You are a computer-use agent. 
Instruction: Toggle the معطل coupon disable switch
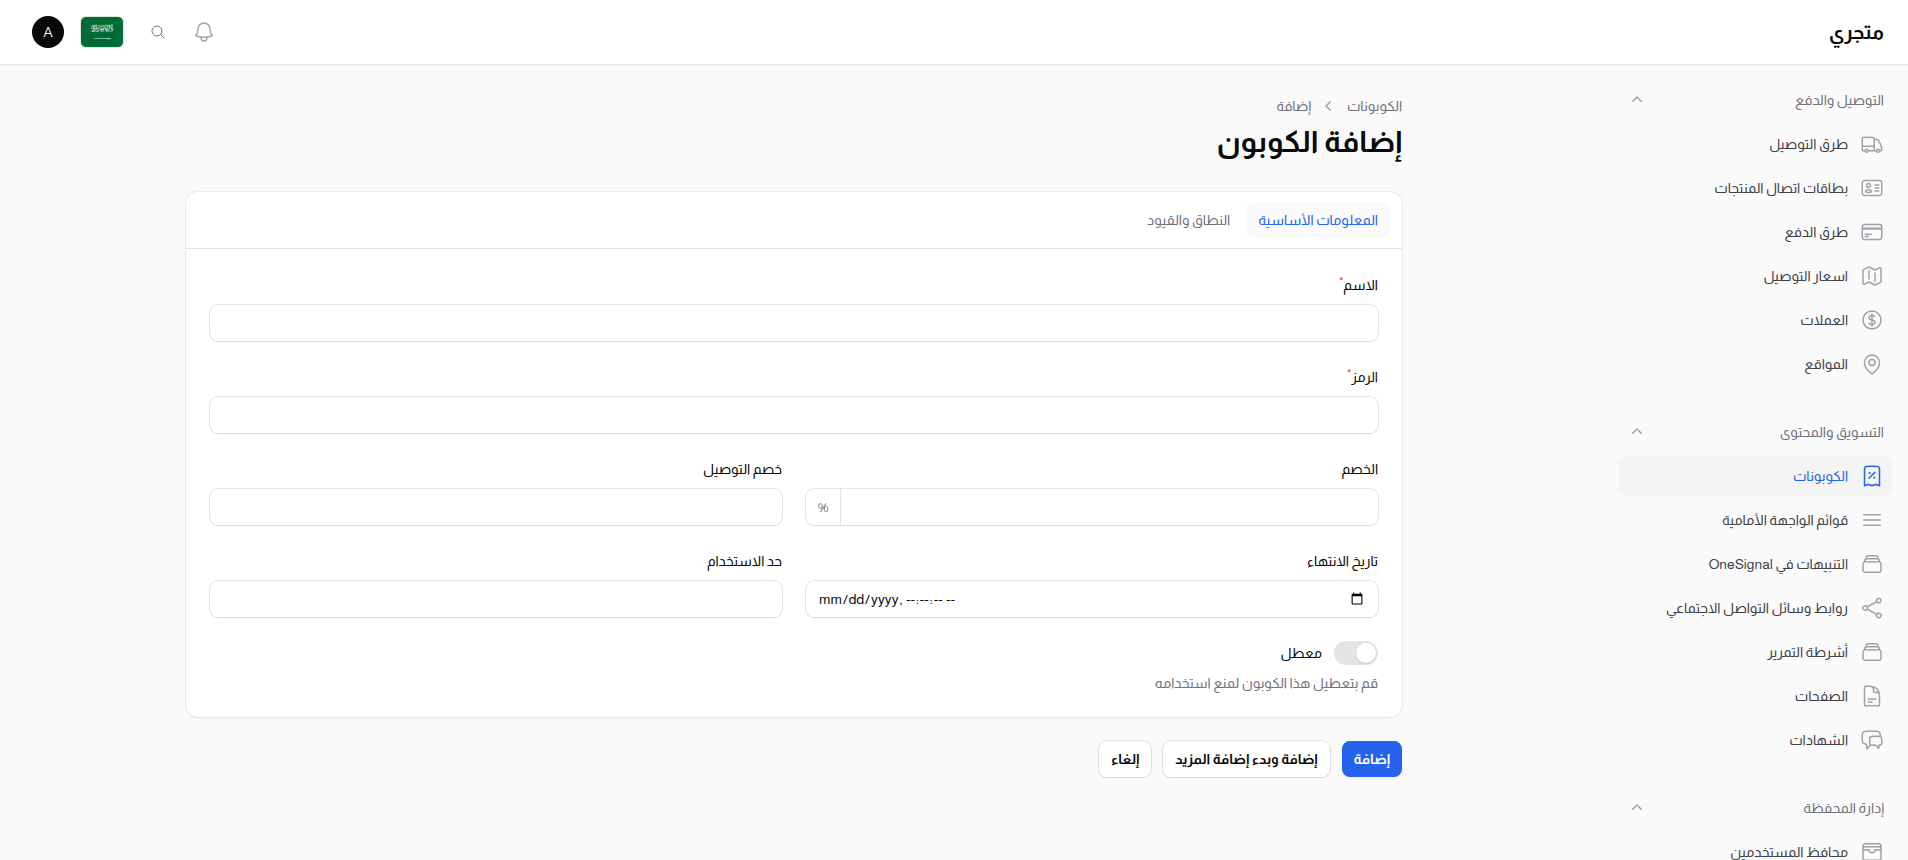click(x=1356, y=652)
